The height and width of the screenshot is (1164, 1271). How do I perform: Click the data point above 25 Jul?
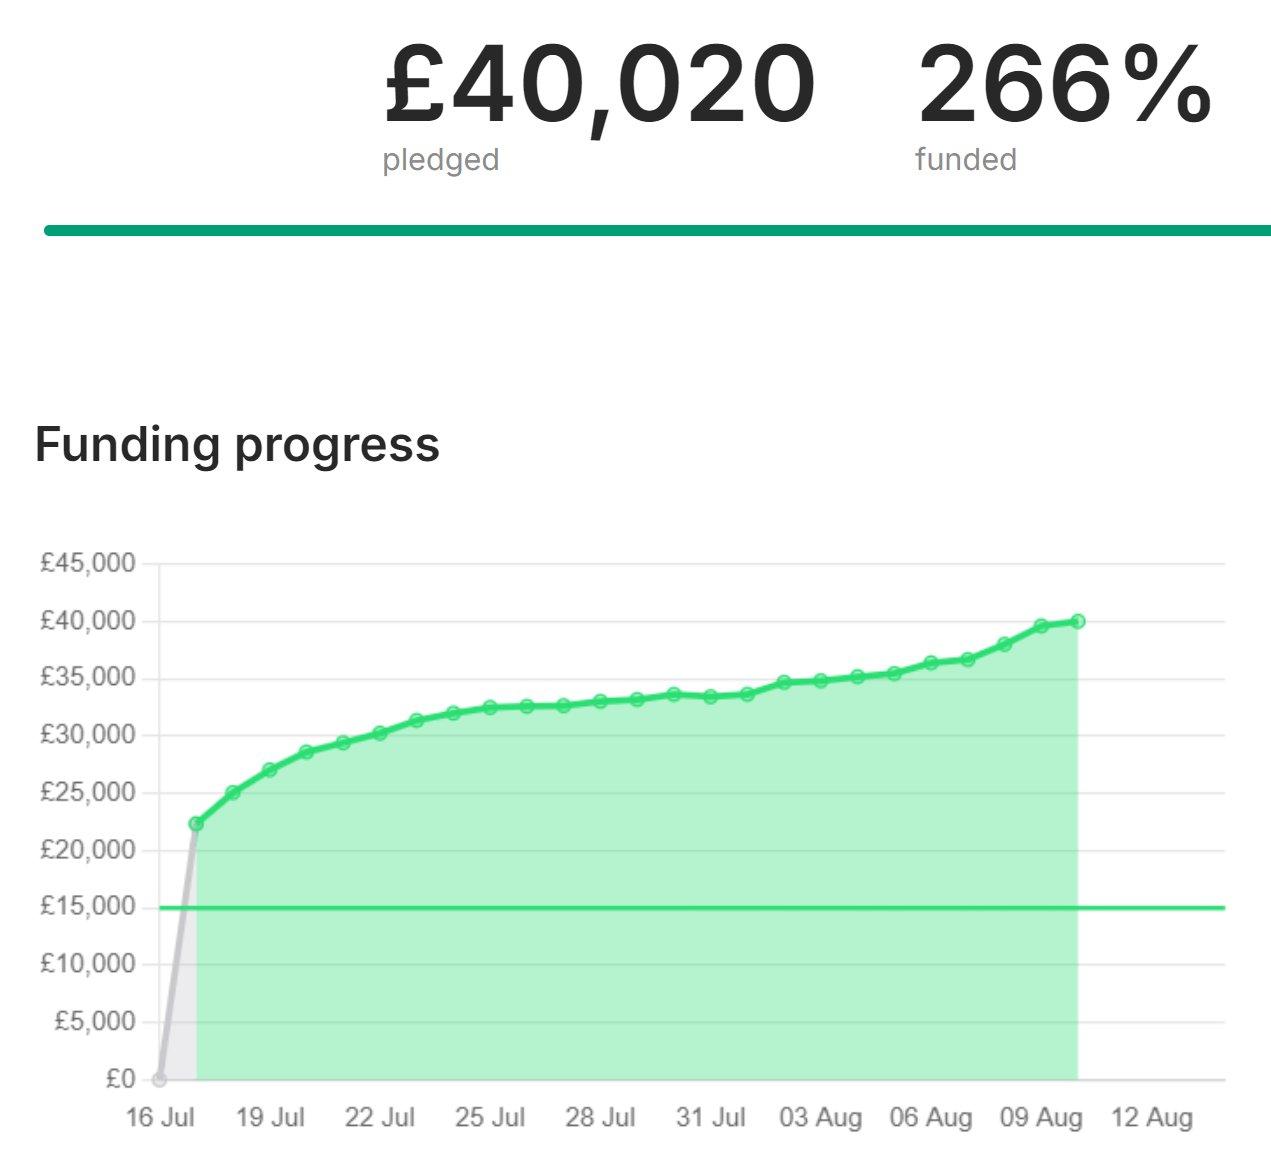click(x=490, y=707)
